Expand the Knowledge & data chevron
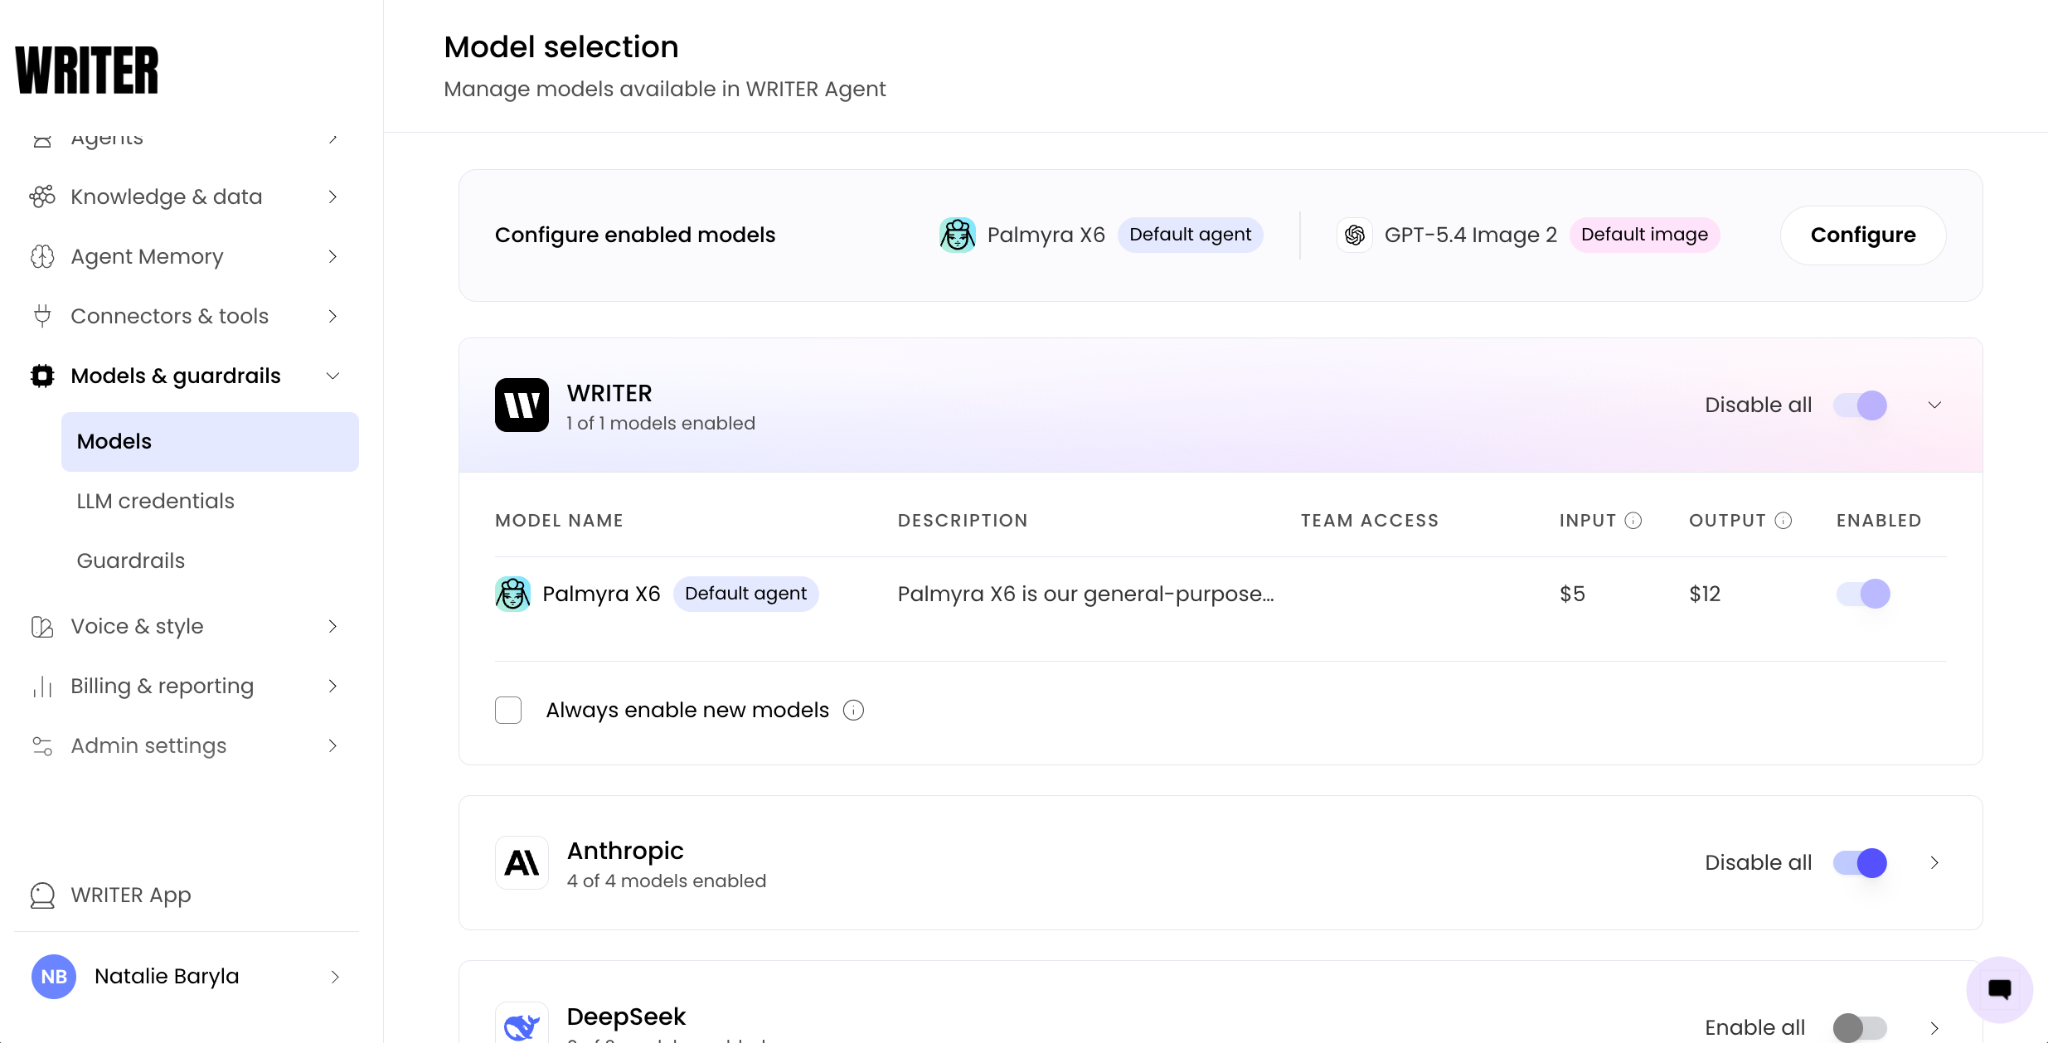 click(333, 197)
